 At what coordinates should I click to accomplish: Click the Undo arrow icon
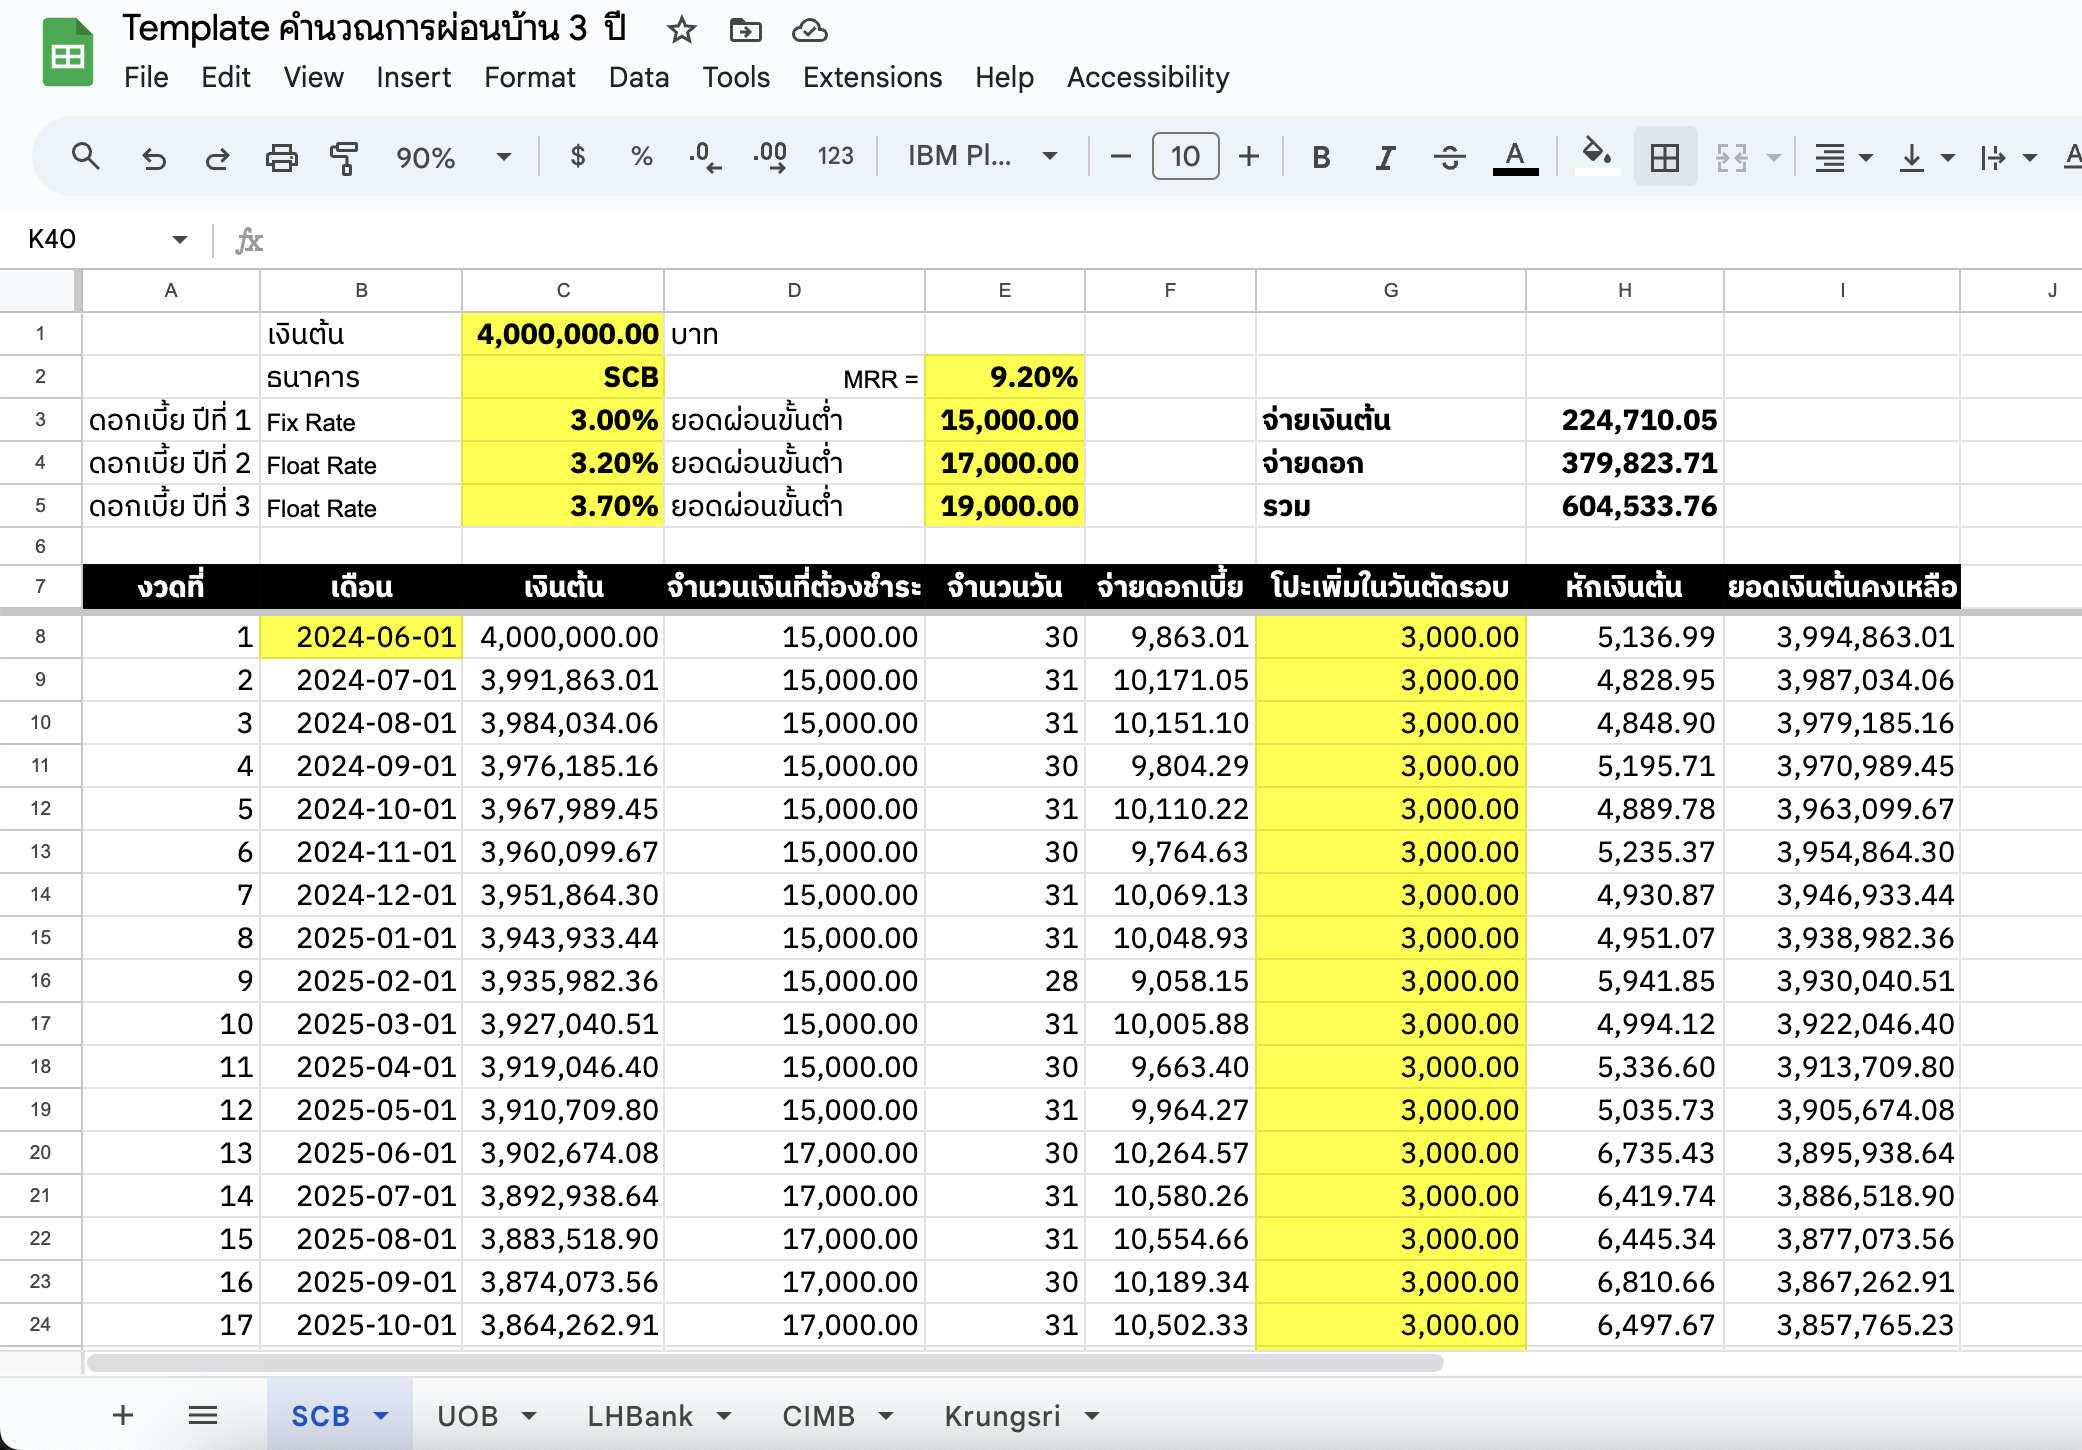pyautogui.click(x=153, y=157)
